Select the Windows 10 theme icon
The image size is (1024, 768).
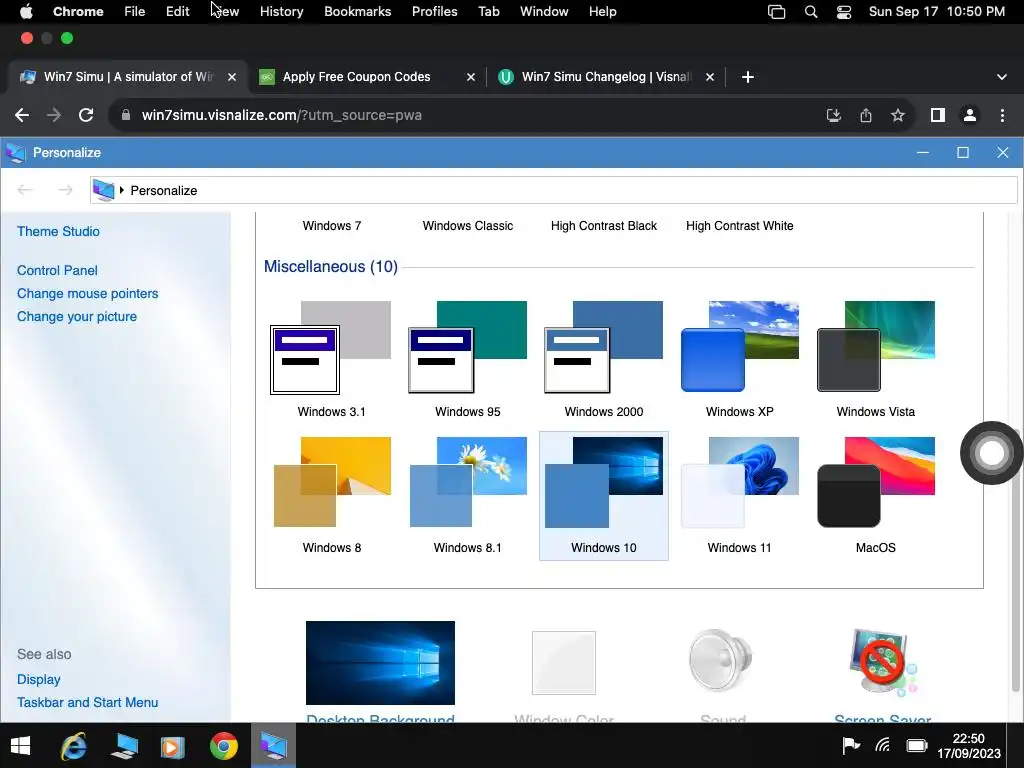(603, 482)
